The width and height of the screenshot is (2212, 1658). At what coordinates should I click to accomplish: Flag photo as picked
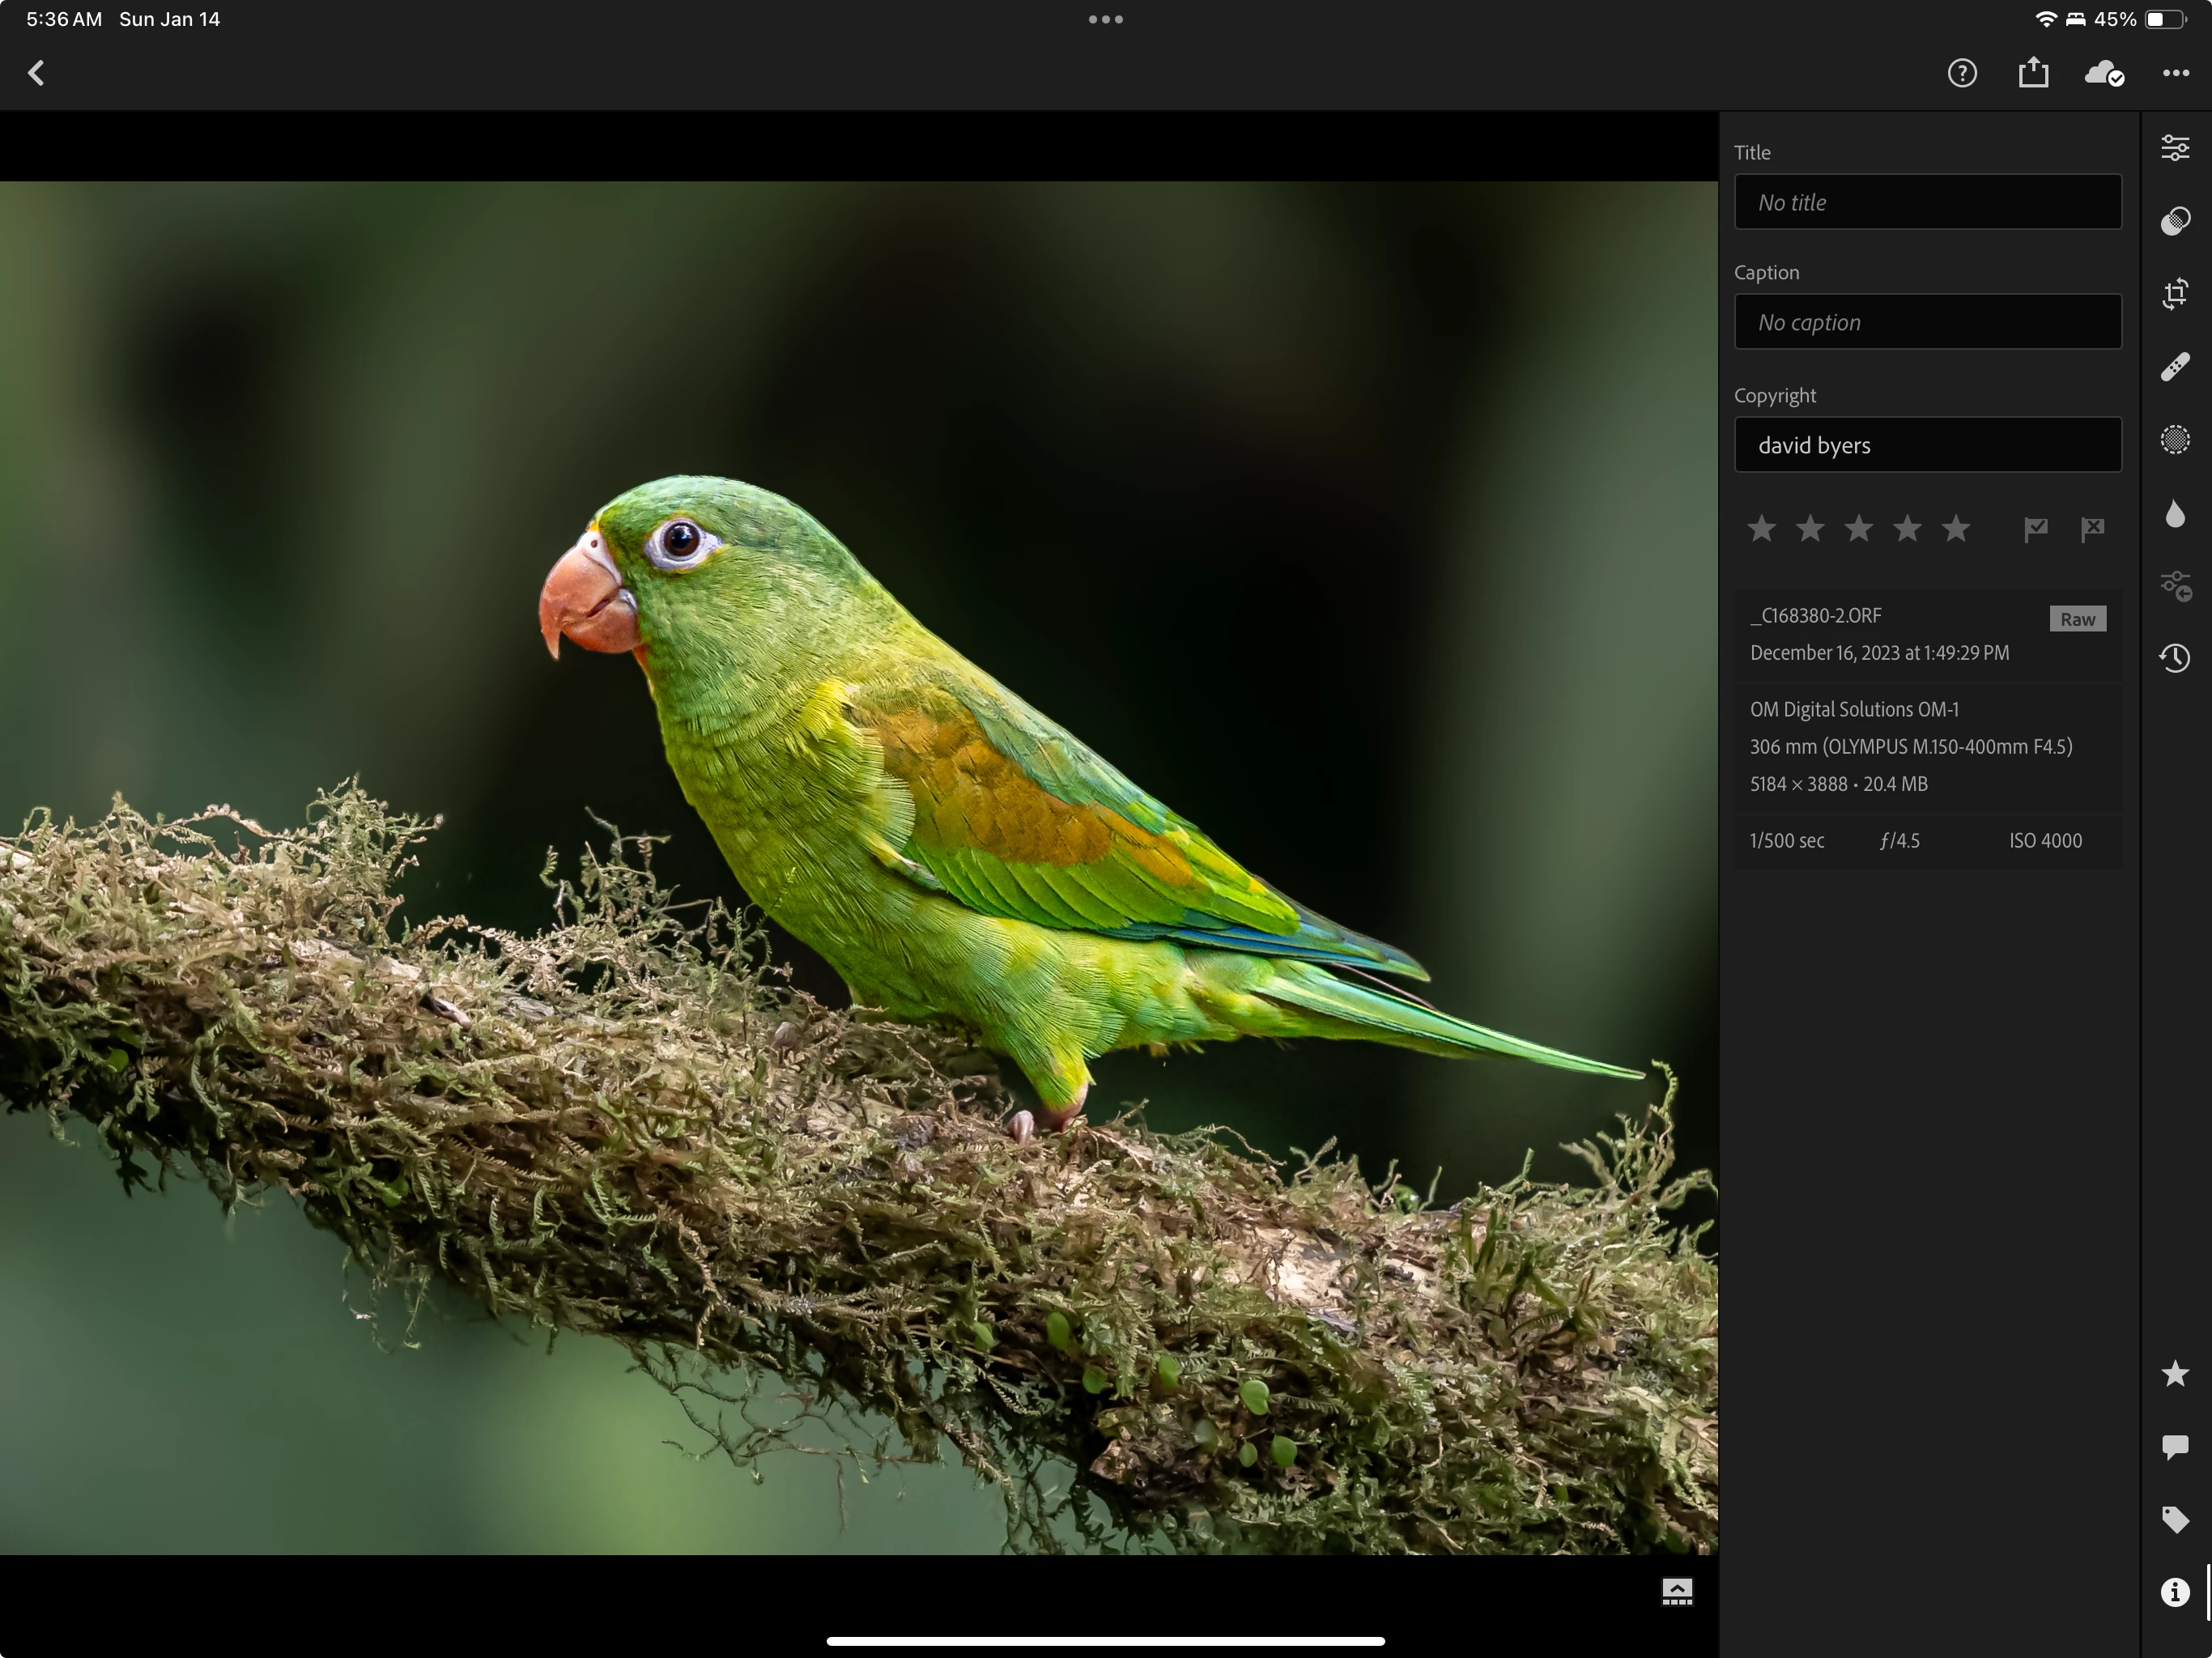point(2035,529)
